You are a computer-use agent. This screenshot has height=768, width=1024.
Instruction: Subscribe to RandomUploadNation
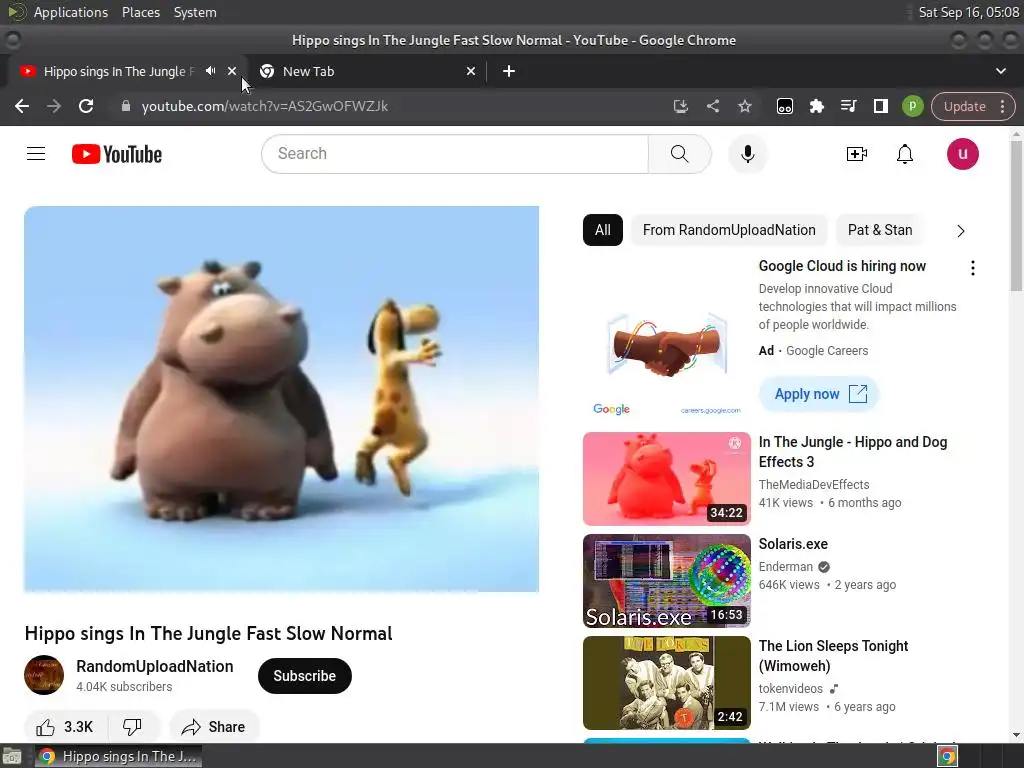click(x=304, y=676)
